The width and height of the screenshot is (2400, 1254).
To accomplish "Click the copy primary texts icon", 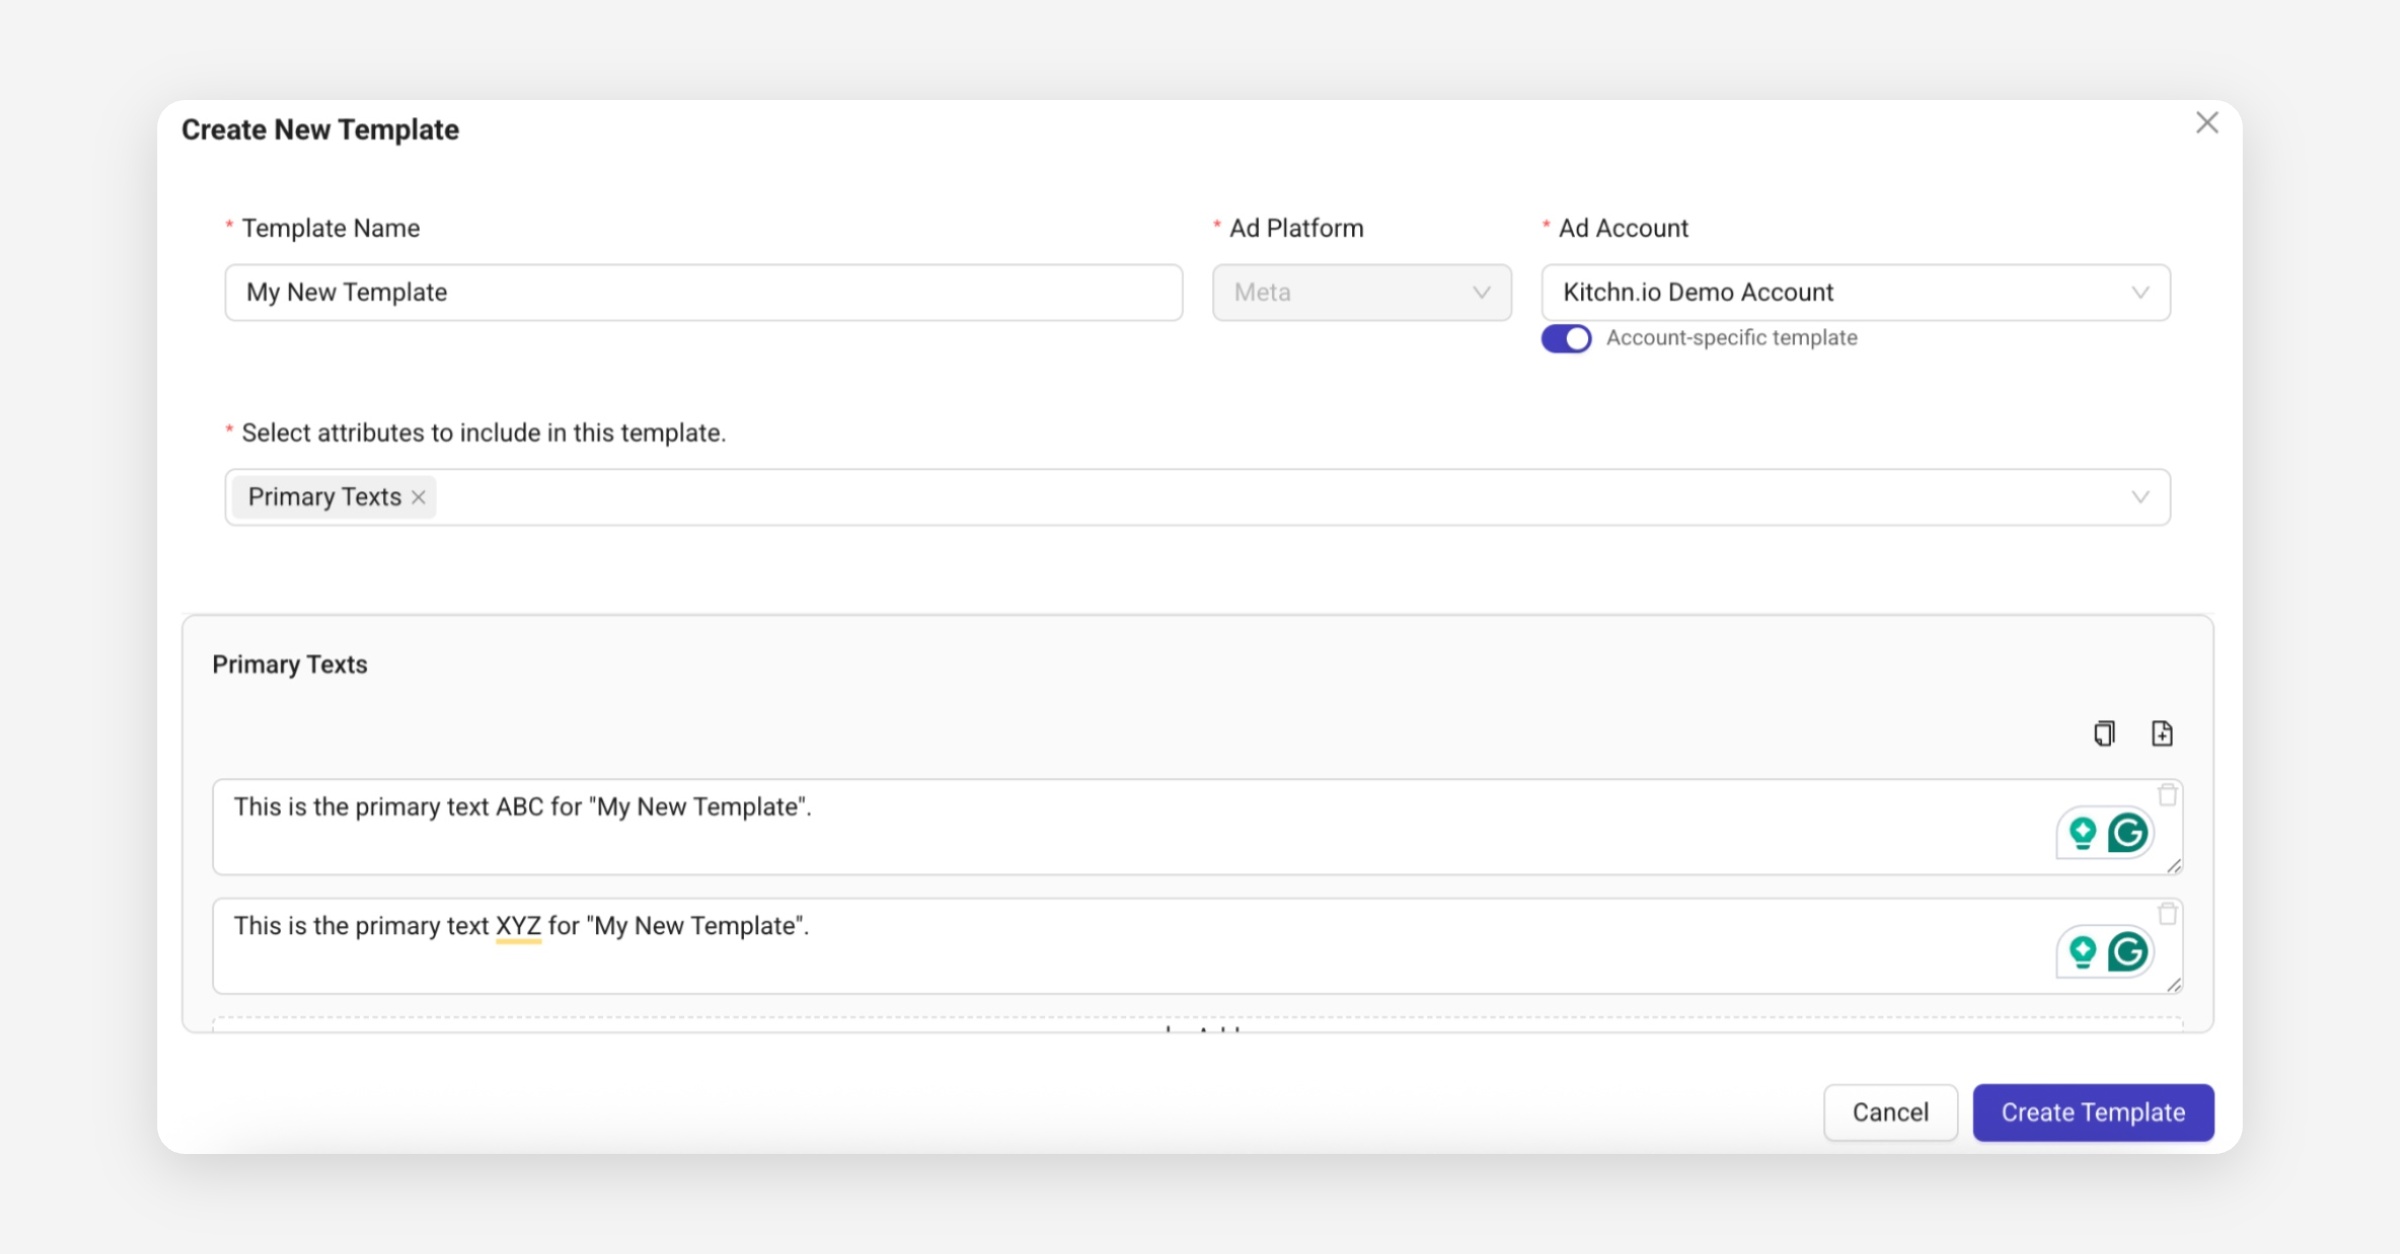I will 2104,733.
